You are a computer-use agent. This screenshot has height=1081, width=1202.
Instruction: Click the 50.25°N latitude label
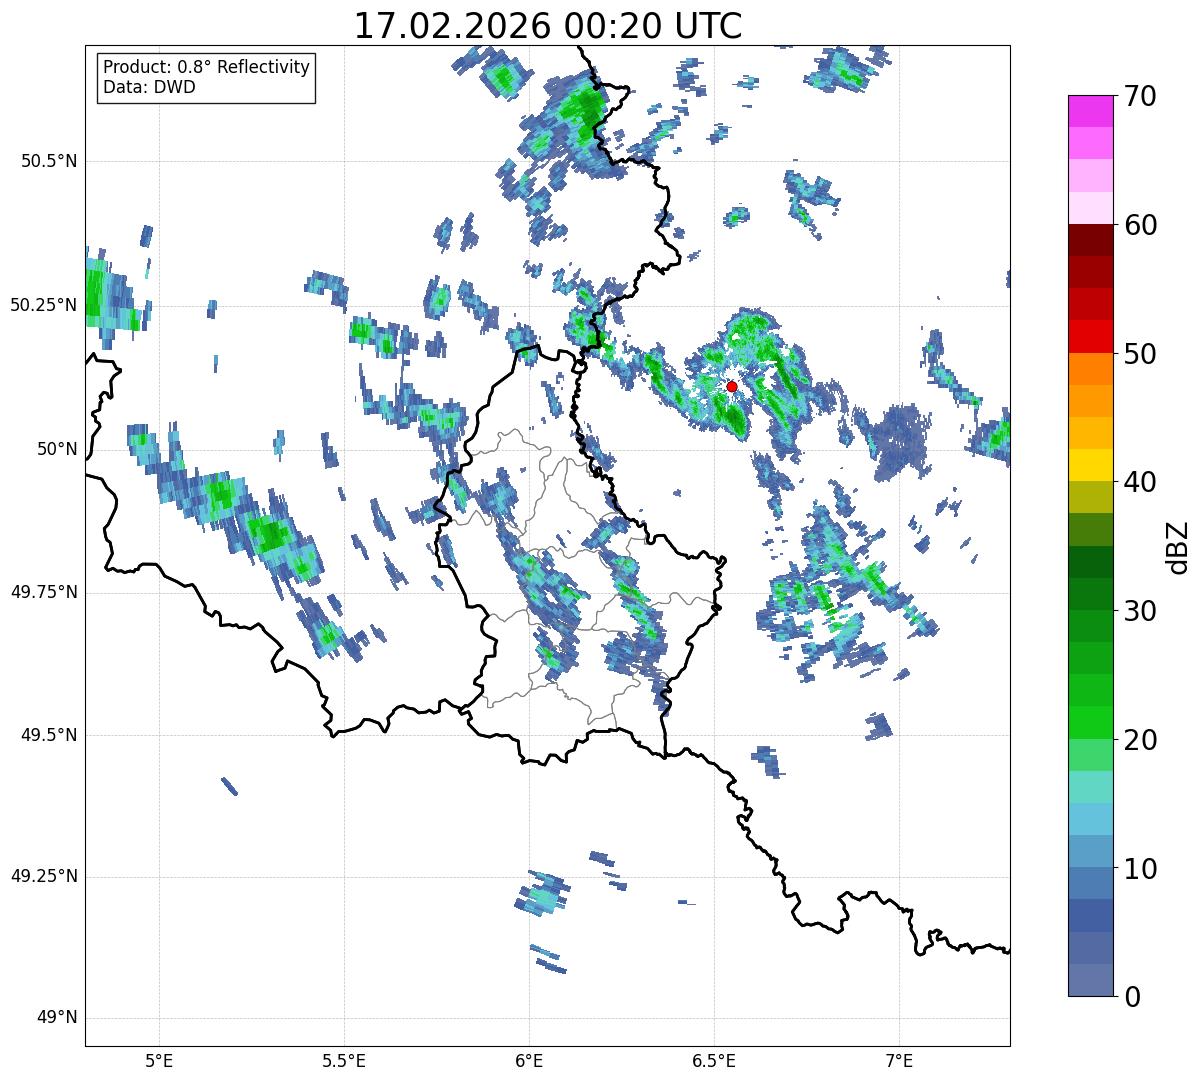pyautogui.click(x=44, y=304)
